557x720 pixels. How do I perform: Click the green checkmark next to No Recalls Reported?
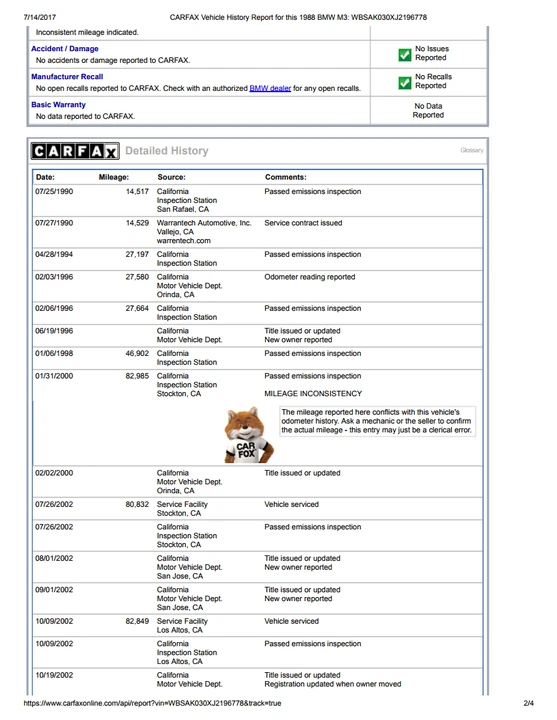coord(405,83)
